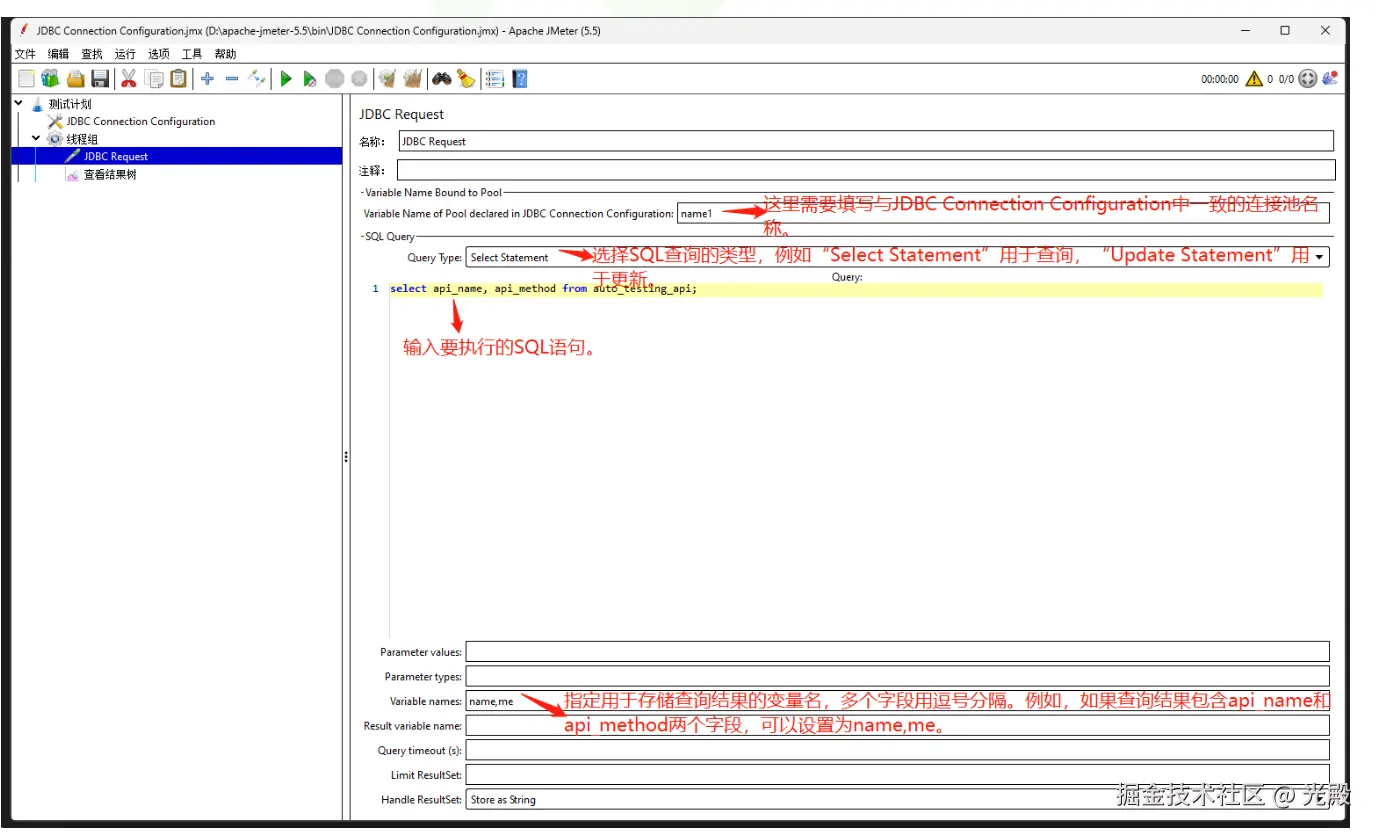This screenshot has width=1375, height=832.
Task: Click the Cut scissors icon
Action: [x=129, y=78]
